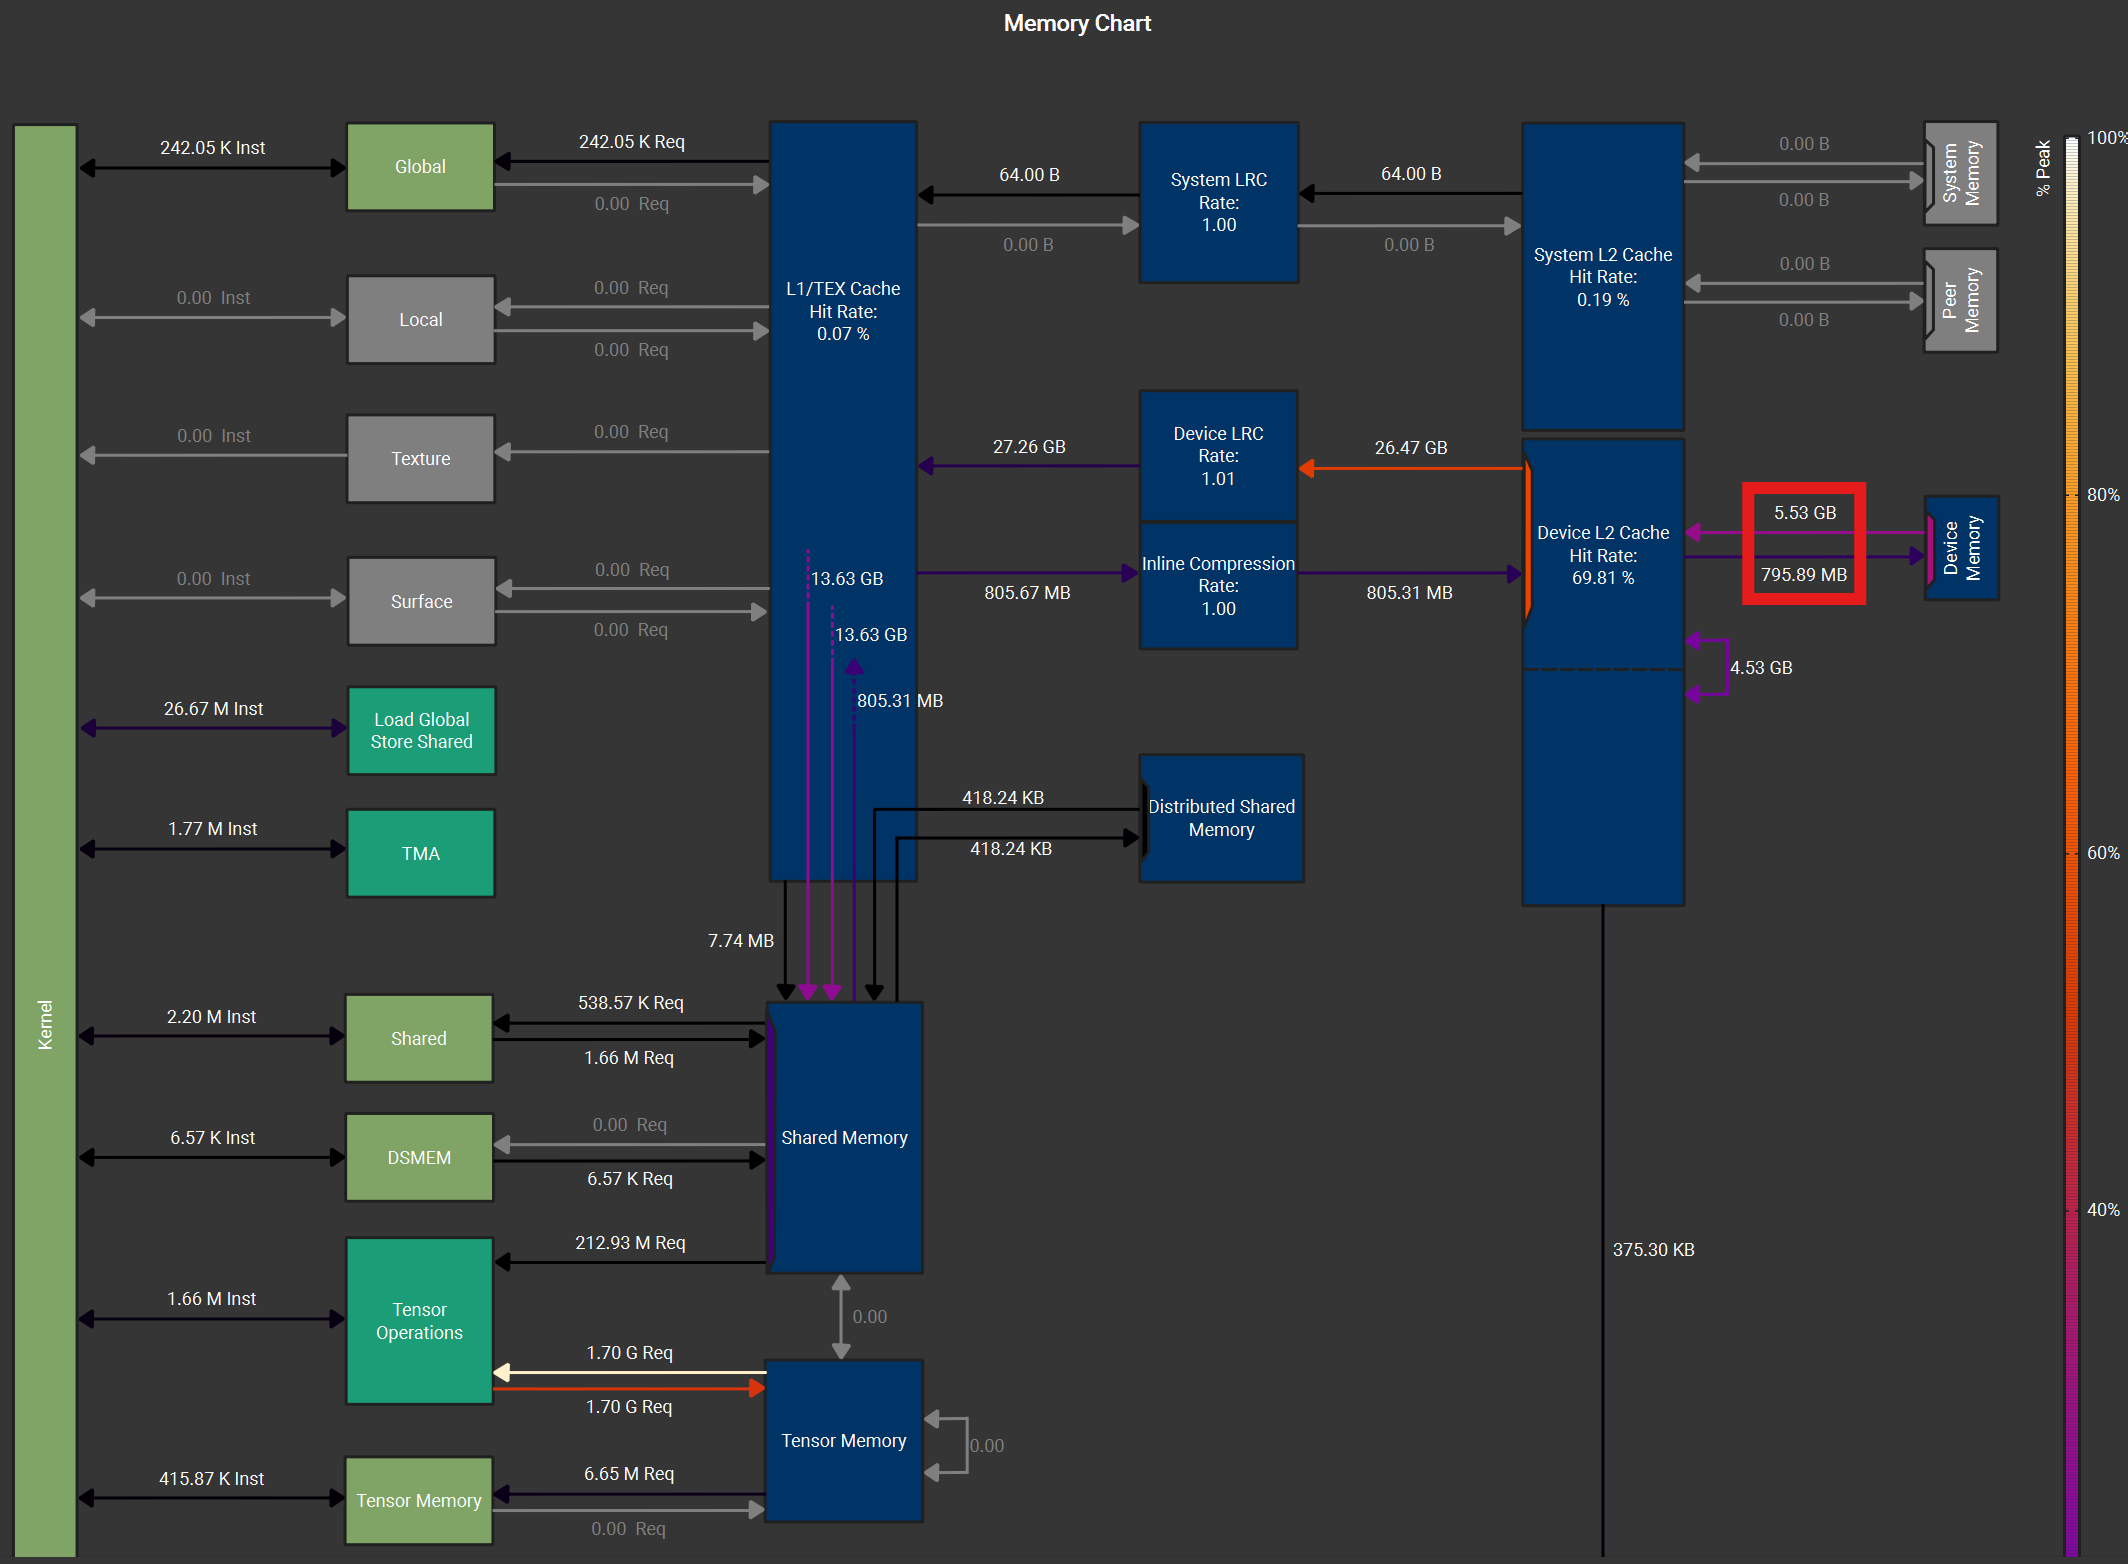Select the System L2 Cache block
This screenshot has width=2128, height=1564.
[1602, 277]
